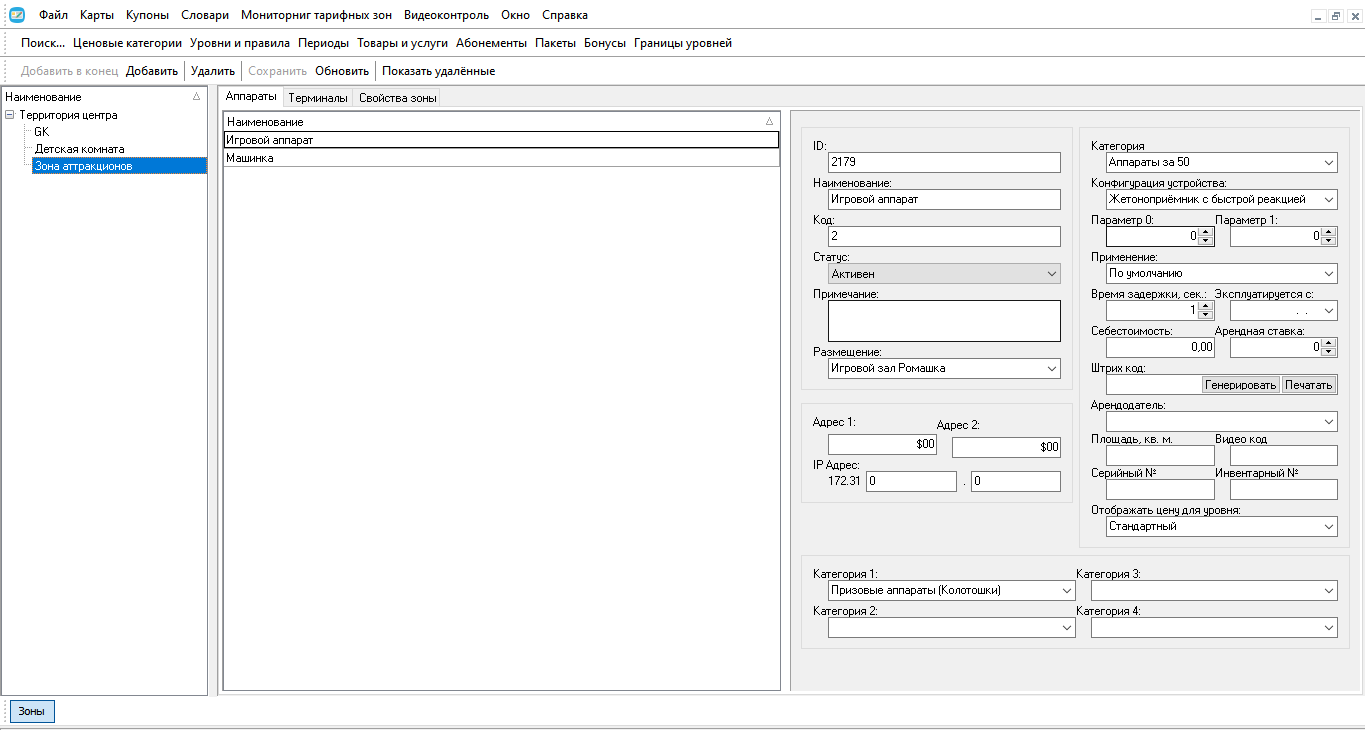Click the Адрес 1 field
1365x730 pixels.
882,444
